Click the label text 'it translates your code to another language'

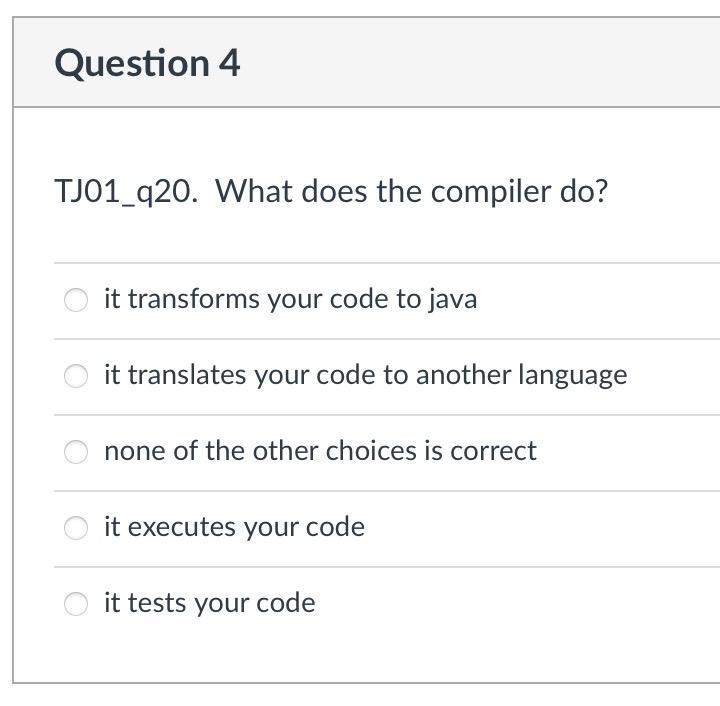[366, 376]
